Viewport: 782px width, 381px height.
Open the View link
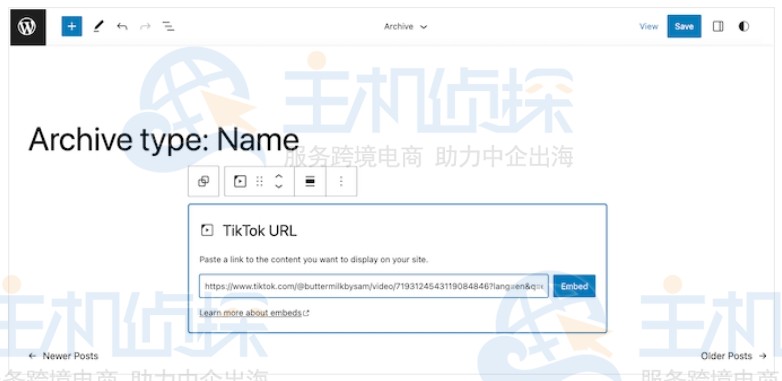649,26
